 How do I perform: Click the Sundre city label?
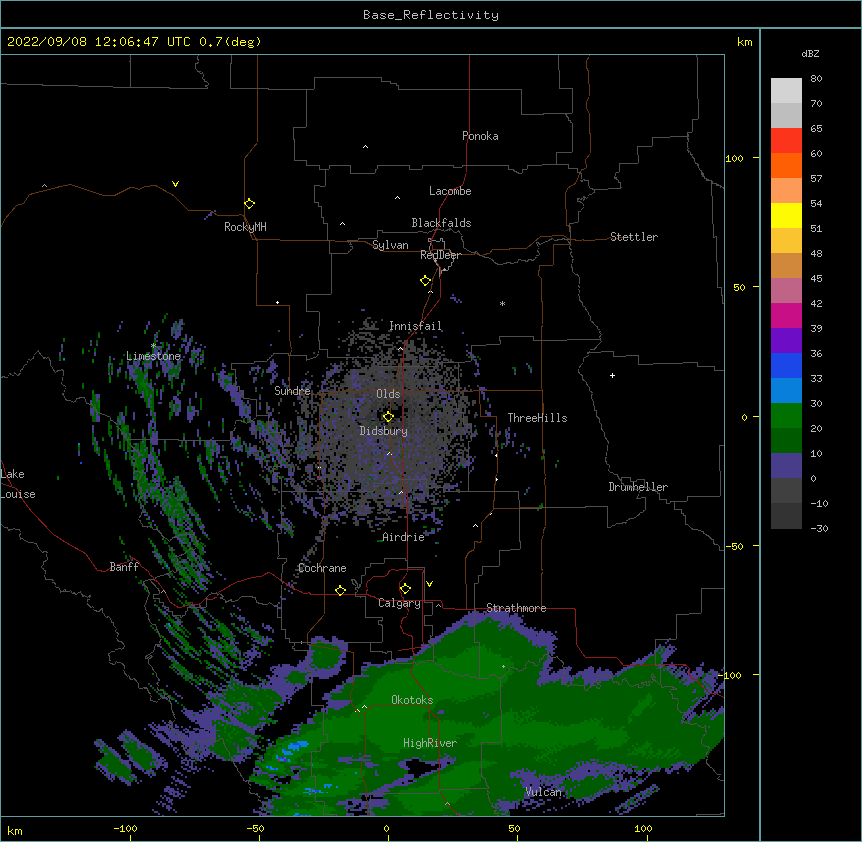pyautogui.click(x=292, y=391)
